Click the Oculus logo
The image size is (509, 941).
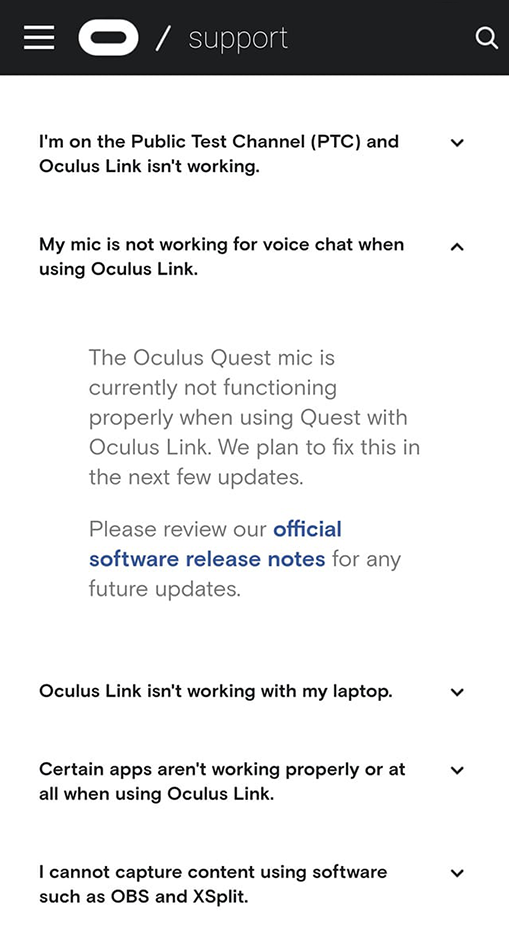pos(109,38)
